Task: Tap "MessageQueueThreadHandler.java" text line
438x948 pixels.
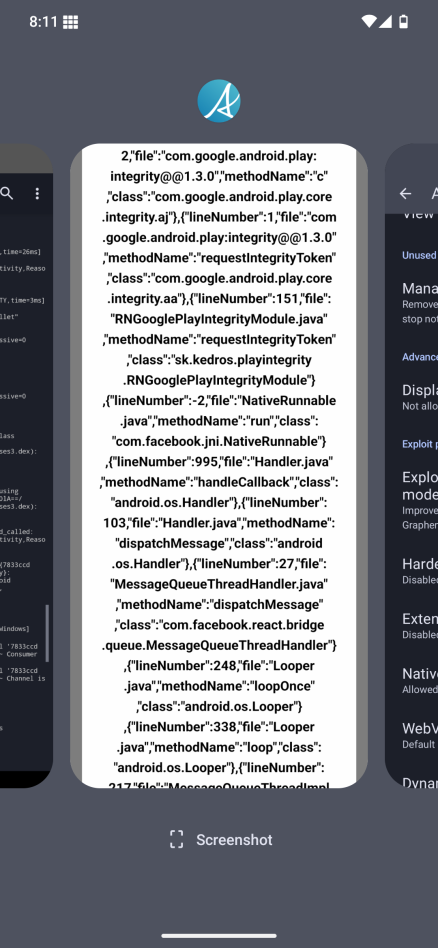Action: coord(219,583)
